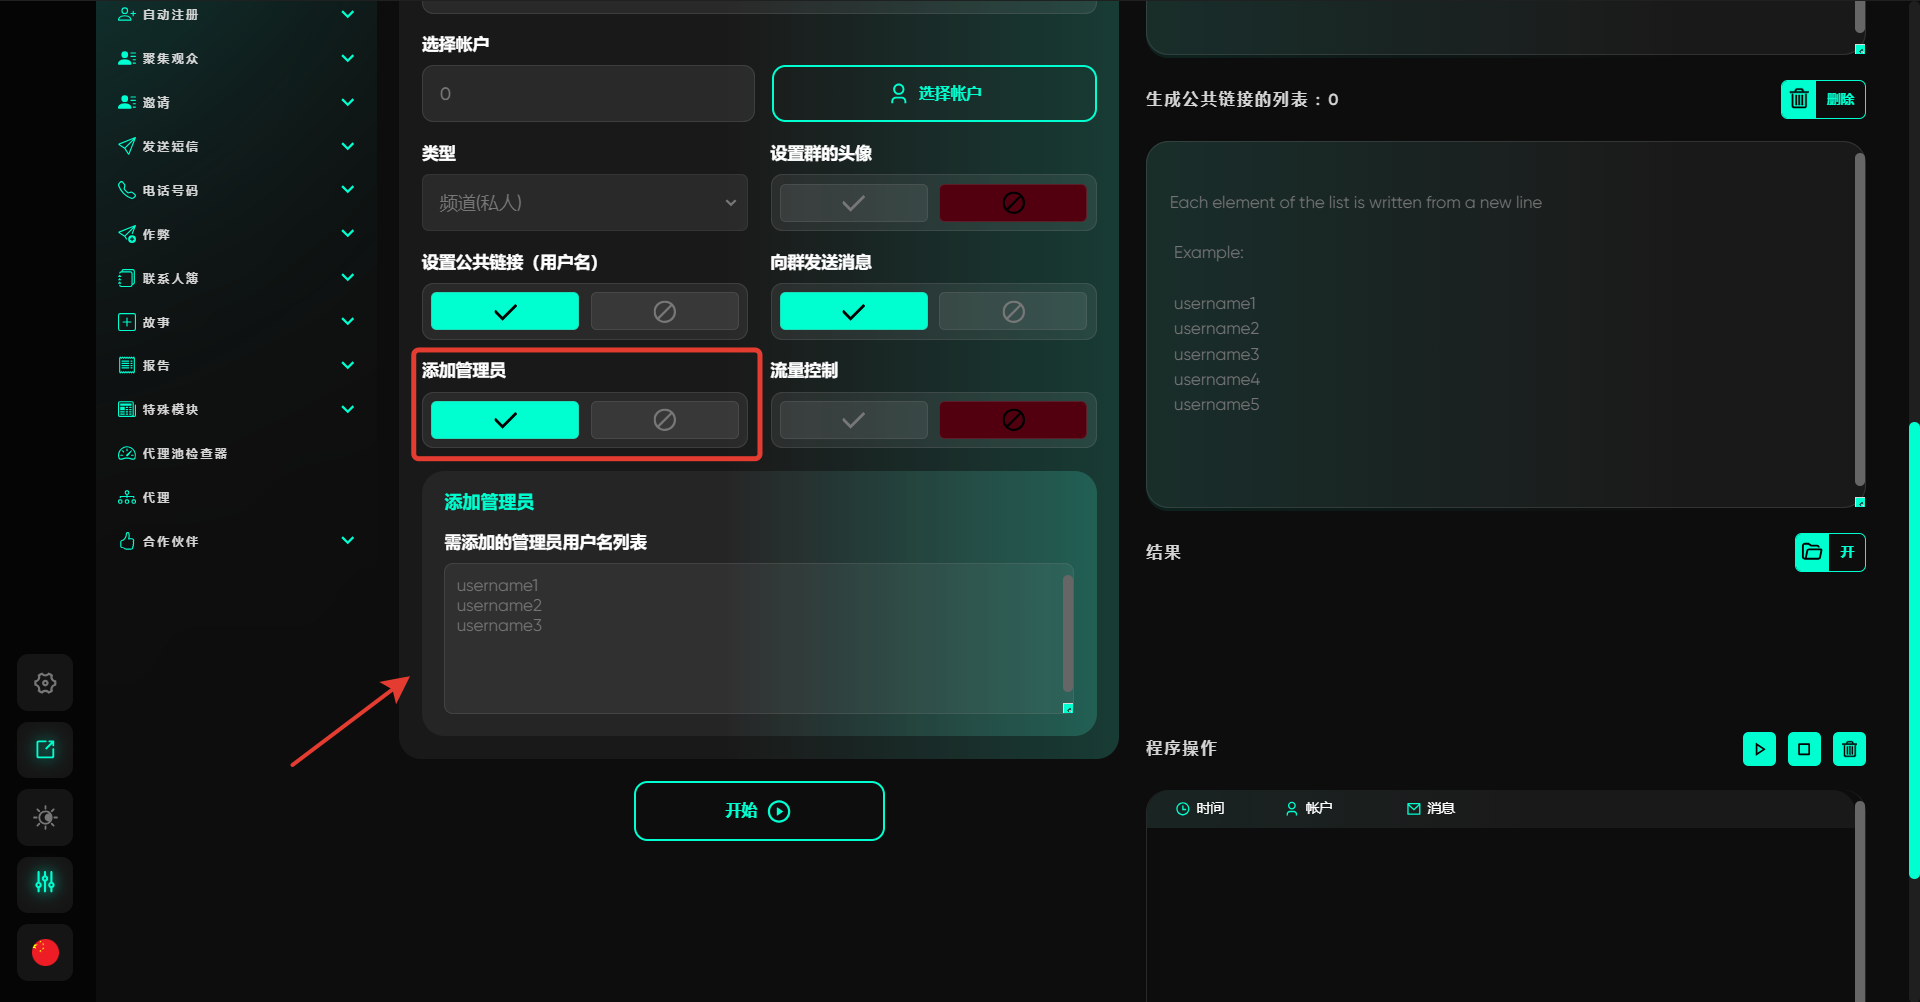
Task: Click the 开始 start button
Action: point(759,811)
